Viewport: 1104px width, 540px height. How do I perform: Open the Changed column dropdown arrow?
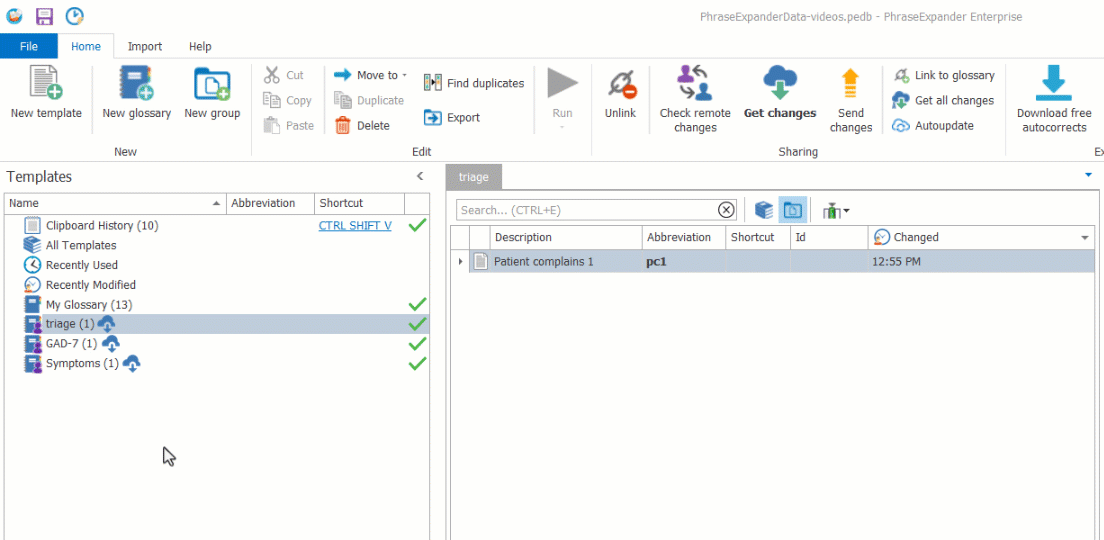[1085, 238]
